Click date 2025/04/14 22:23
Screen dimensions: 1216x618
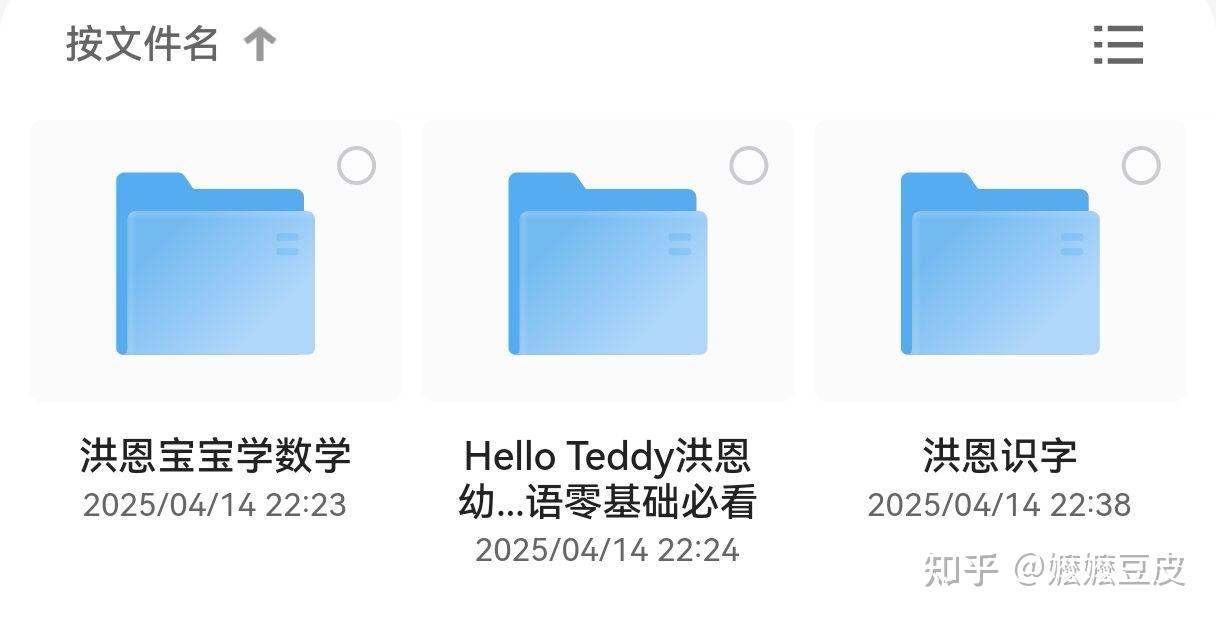tap(215, 505)
